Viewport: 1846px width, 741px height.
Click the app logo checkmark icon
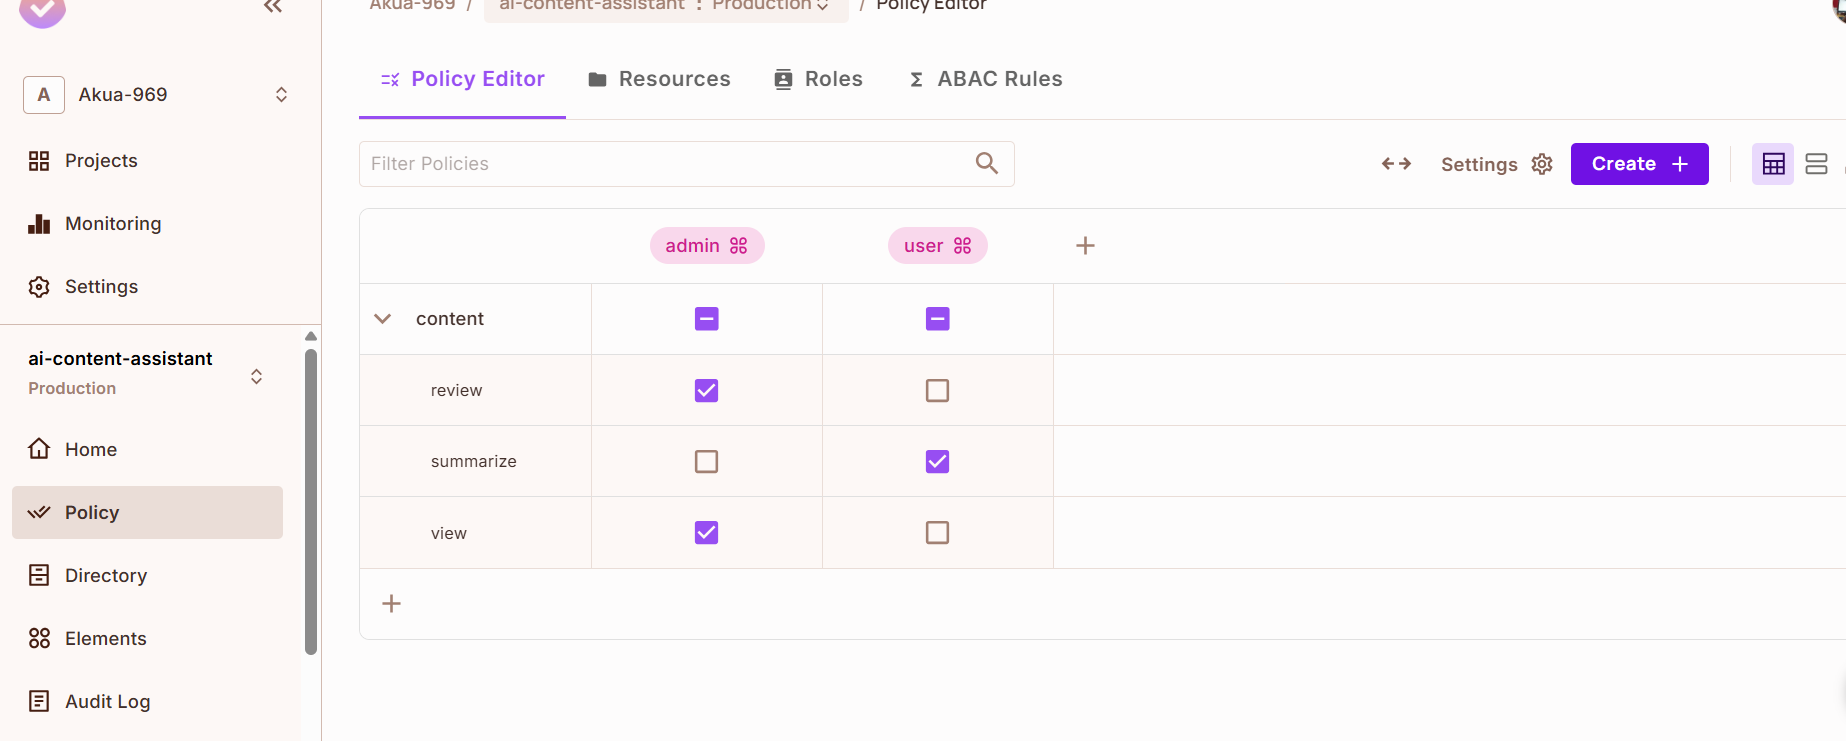coord(43,10)
